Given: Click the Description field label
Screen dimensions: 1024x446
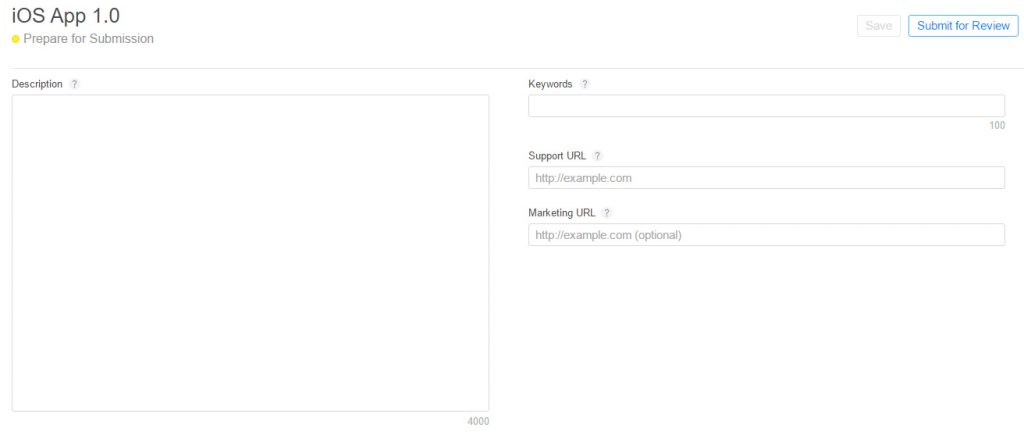Looking at the screenshot, I should click(x=37, y=84).
